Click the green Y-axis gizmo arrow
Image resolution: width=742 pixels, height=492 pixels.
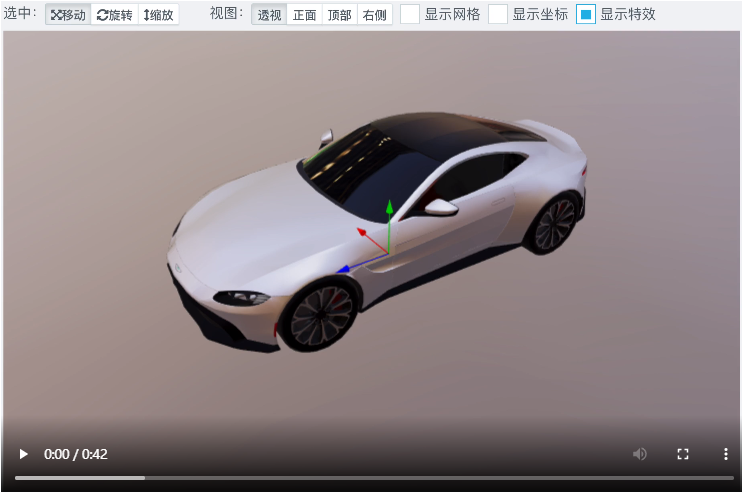click(x=389, y=207)
